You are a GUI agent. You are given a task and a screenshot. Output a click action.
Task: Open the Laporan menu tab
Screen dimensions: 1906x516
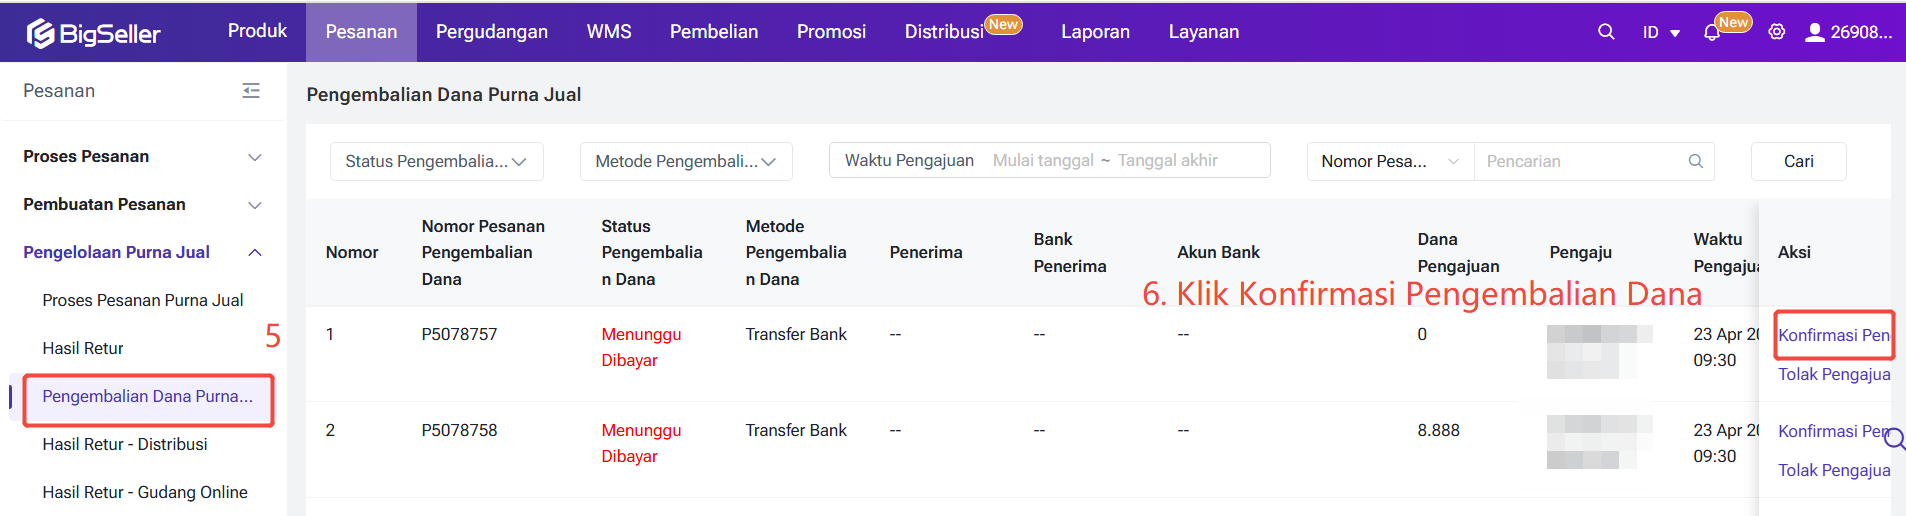tap(1095, 32)
